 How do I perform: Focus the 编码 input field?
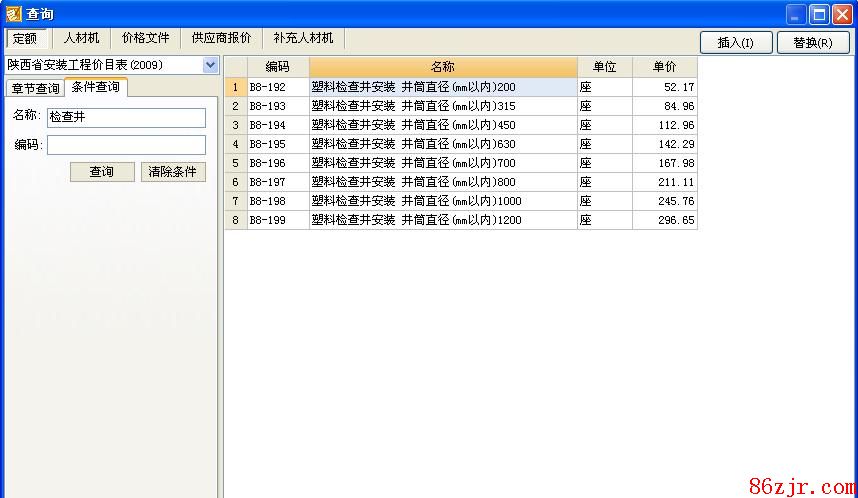pos(125,145)
